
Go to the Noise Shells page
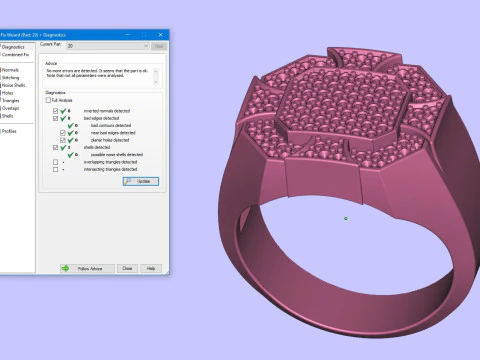click(x=13, y=85)
